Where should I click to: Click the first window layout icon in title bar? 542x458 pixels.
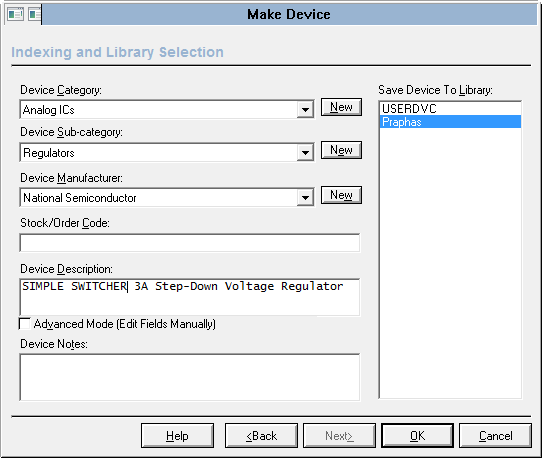point(16,15)
